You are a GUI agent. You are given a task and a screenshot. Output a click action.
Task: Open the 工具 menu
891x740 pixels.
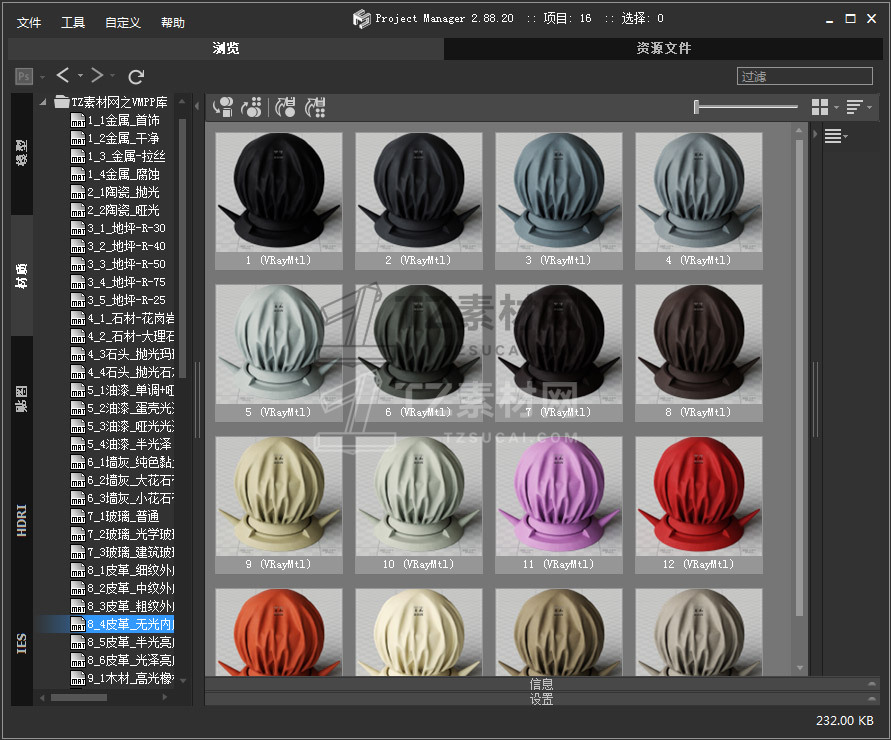73,23
